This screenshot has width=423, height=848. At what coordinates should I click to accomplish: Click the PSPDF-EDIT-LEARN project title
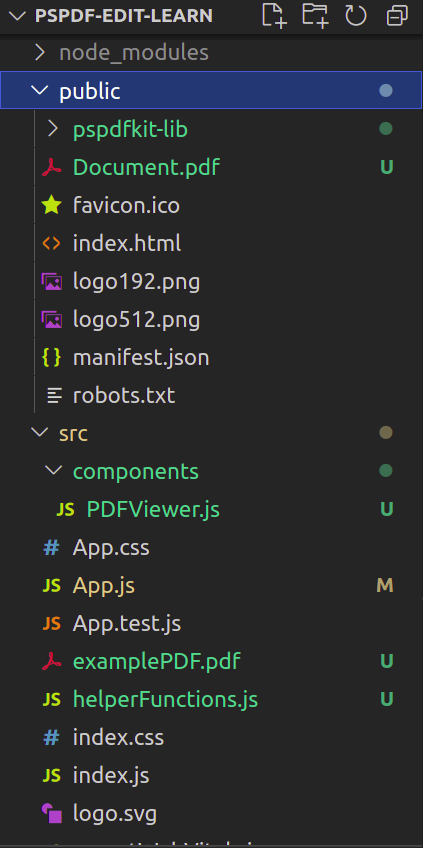124,16
